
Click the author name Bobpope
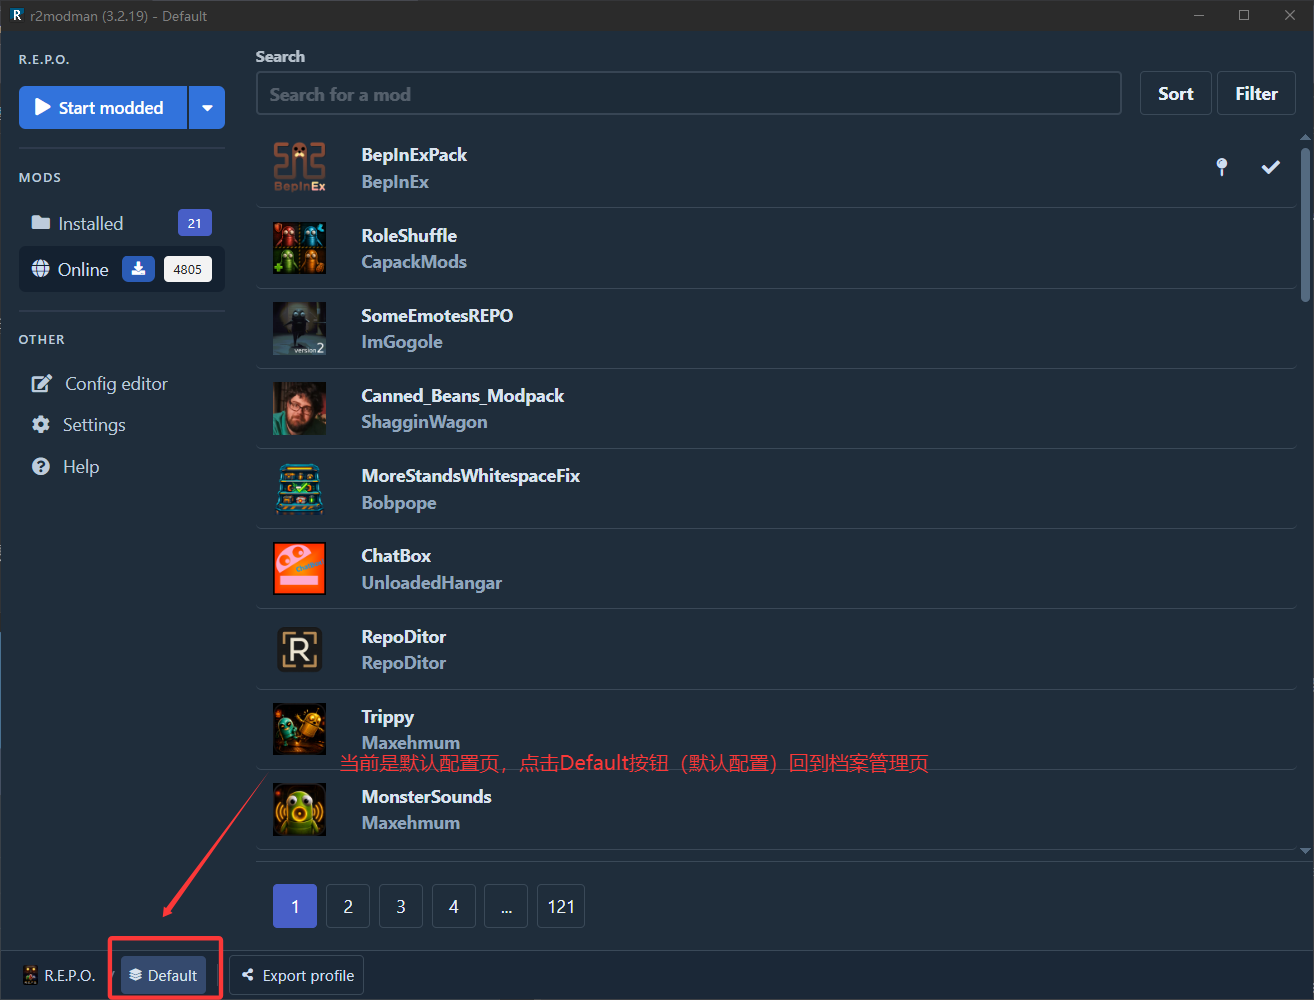click(399, 503)
